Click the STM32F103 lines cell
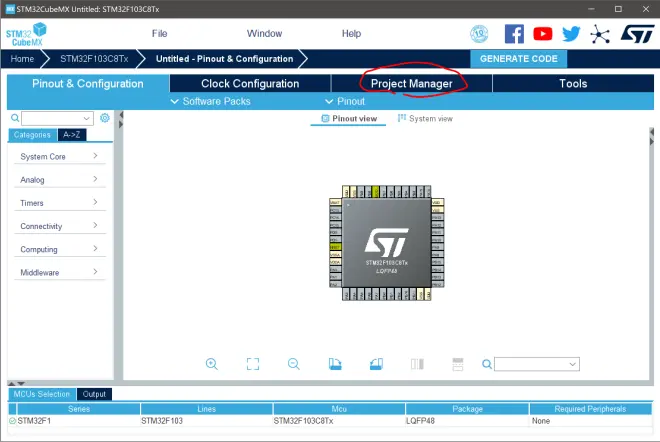Viewport: 660px width, 442px height. [206, 421]
